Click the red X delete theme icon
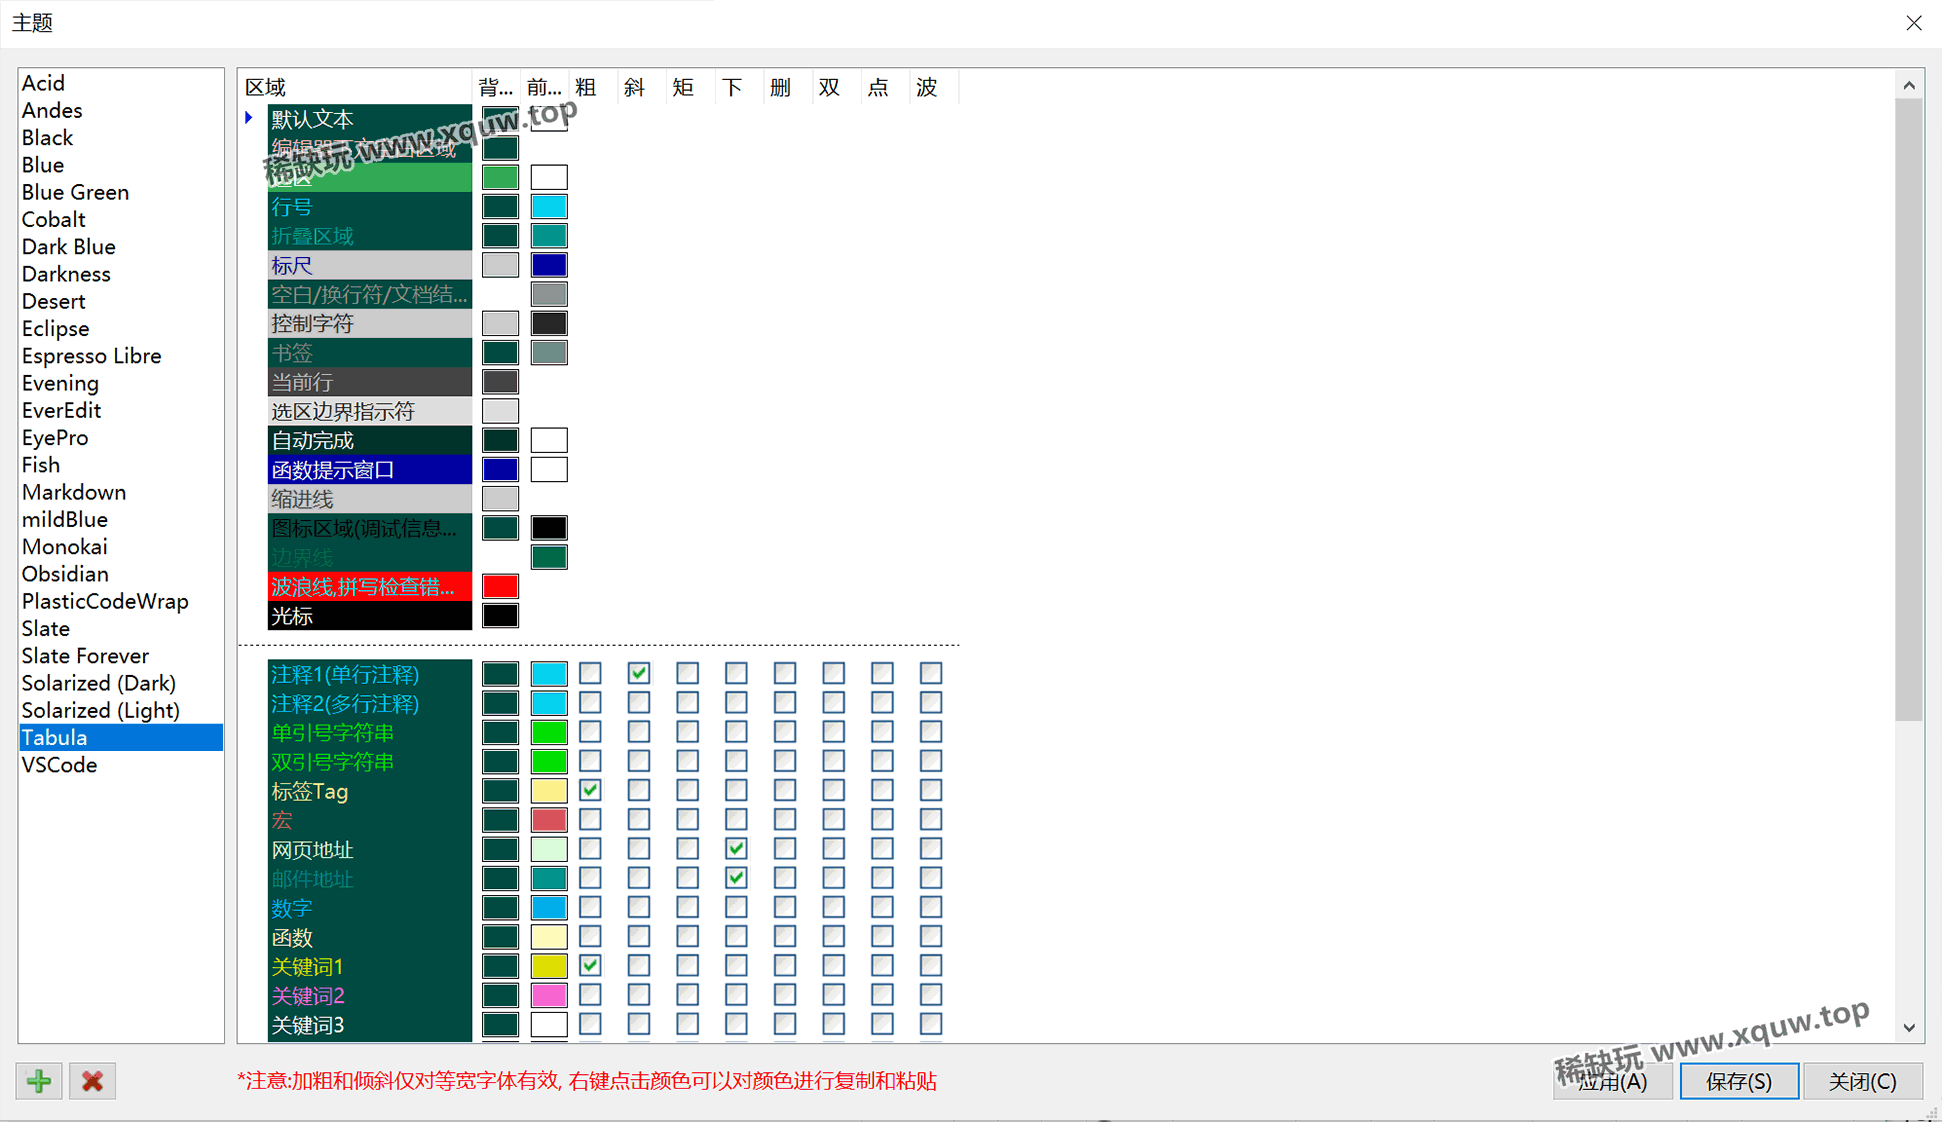The height and width of the screenshot is (1122, 1942). (93, 1081)
